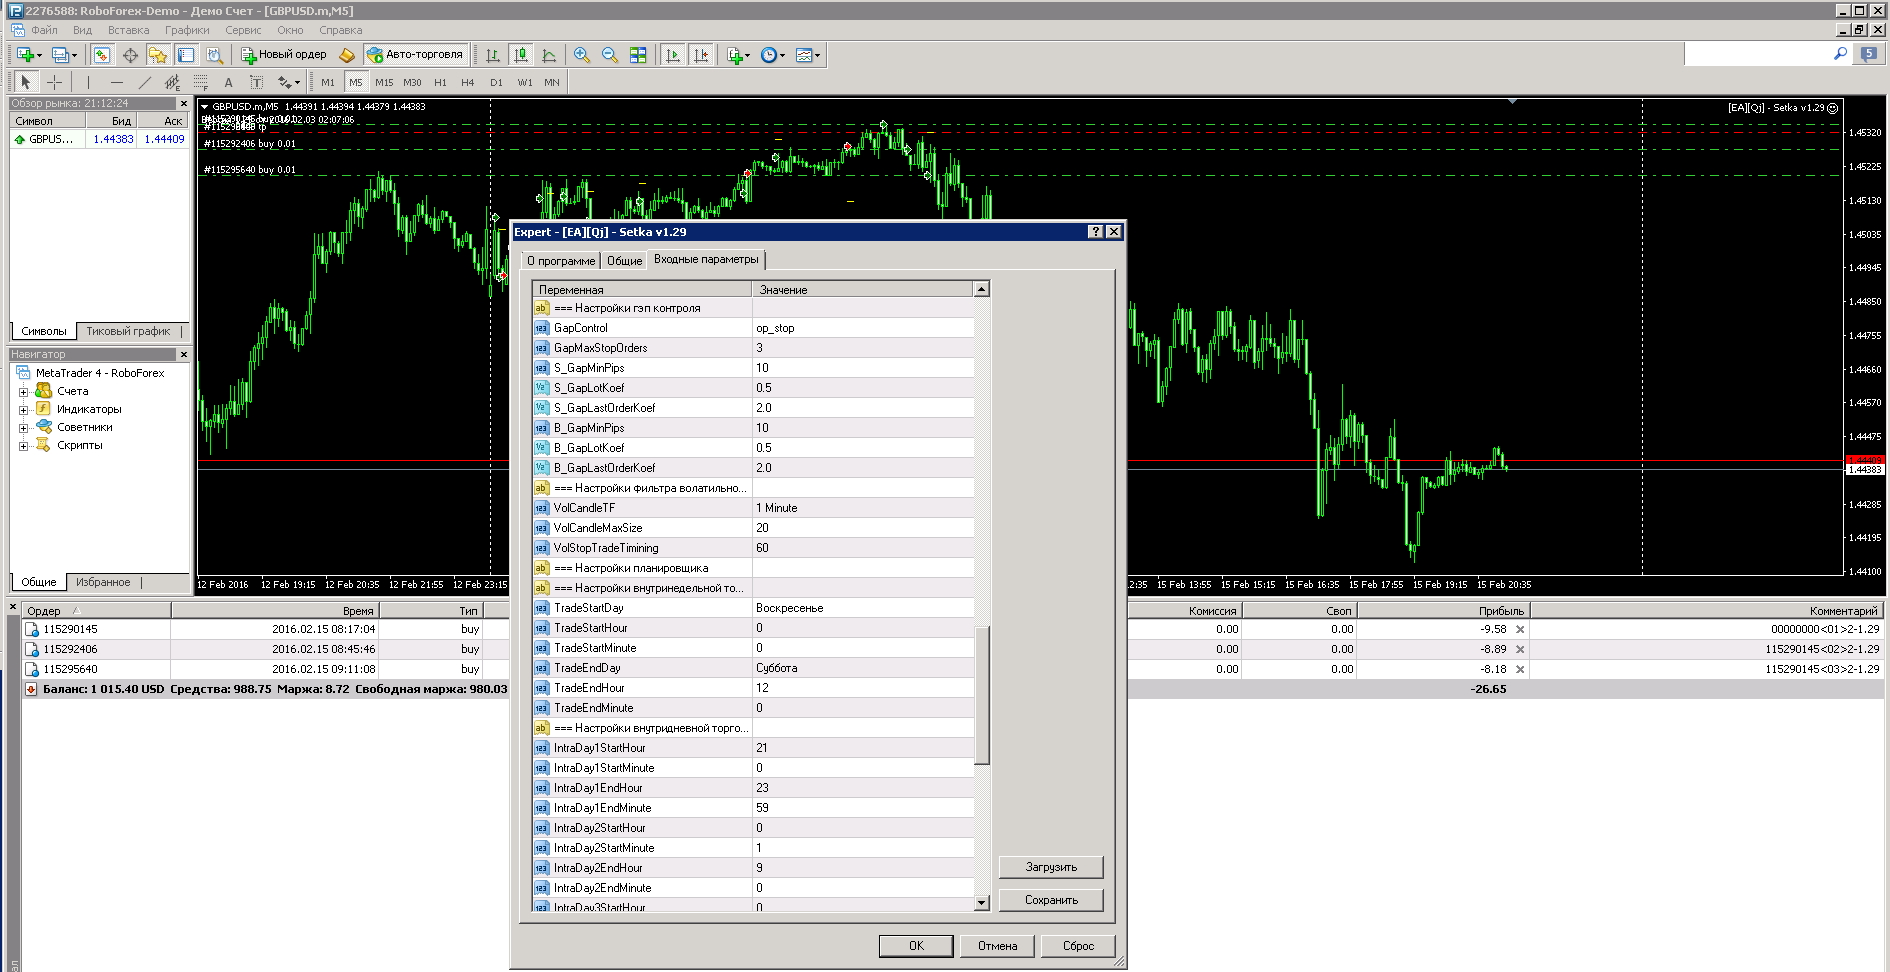This screenshot has width=1890, height=972.
Task: Select the Crosshair tool
Action: (x=54, y=82)
